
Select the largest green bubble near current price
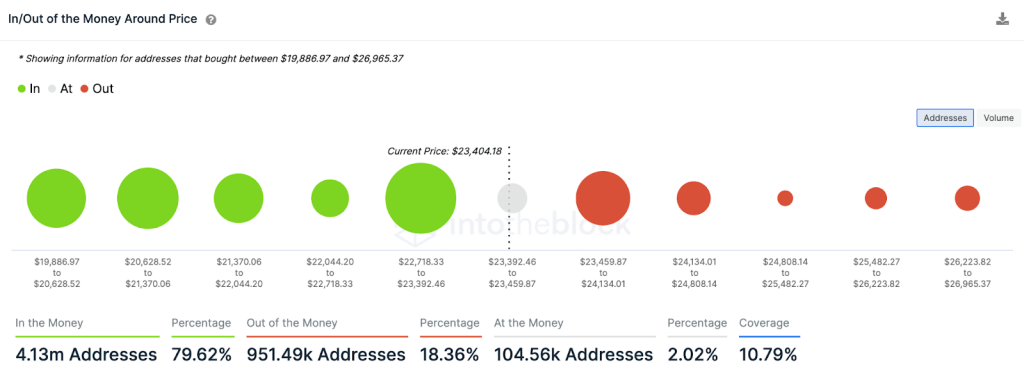[x=421, y=198]
